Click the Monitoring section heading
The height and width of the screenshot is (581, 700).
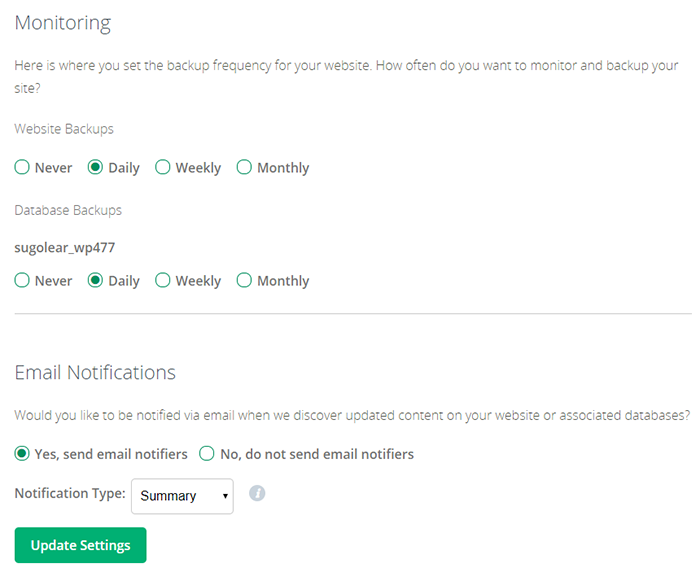[x=63, y=23]
